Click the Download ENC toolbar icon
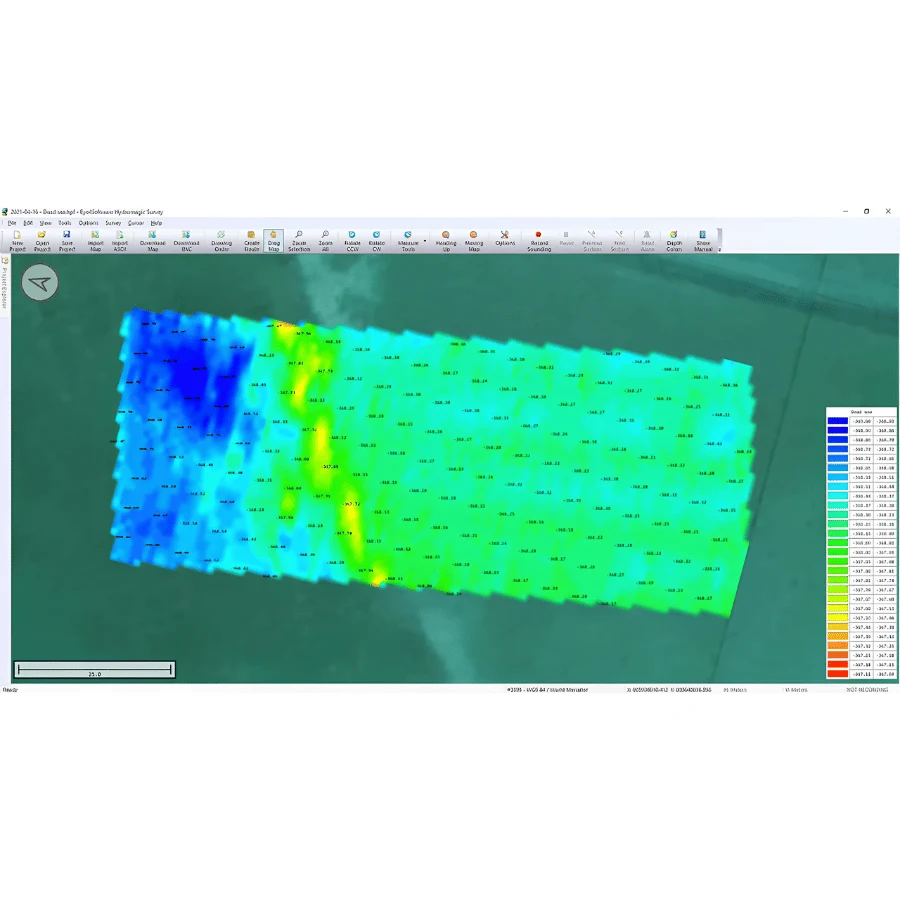Image resolution: width=900 pixels, height=900 pixels. click(186, 241)
